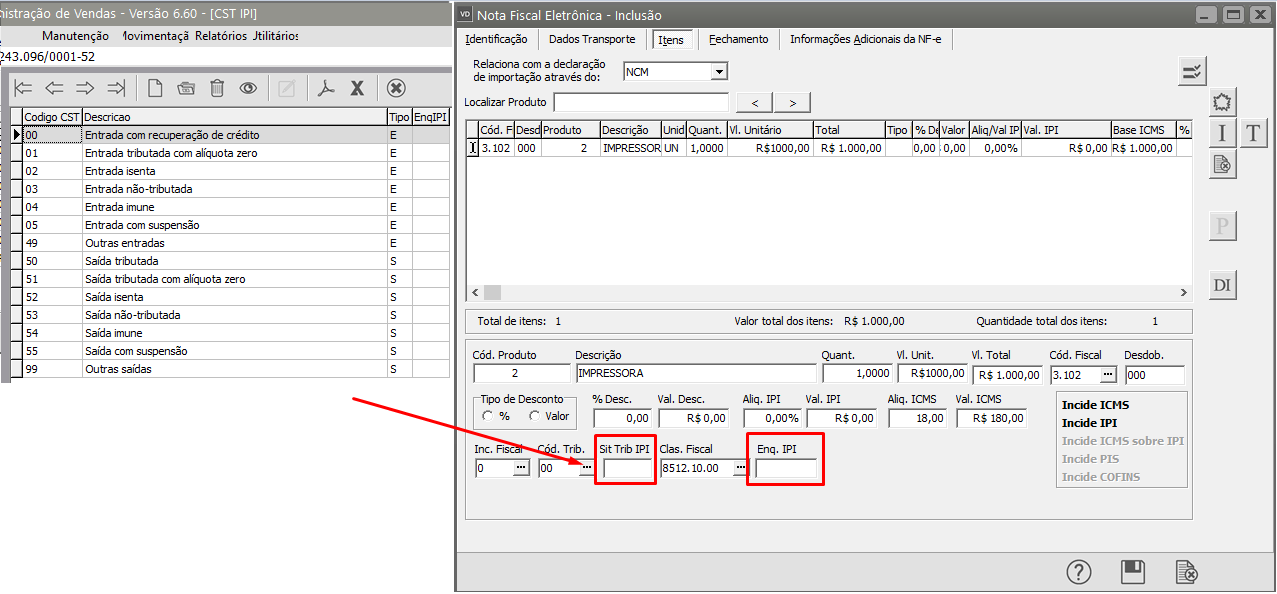Click the previous product '<' button
1277x594 pixels.
[755, 103]
